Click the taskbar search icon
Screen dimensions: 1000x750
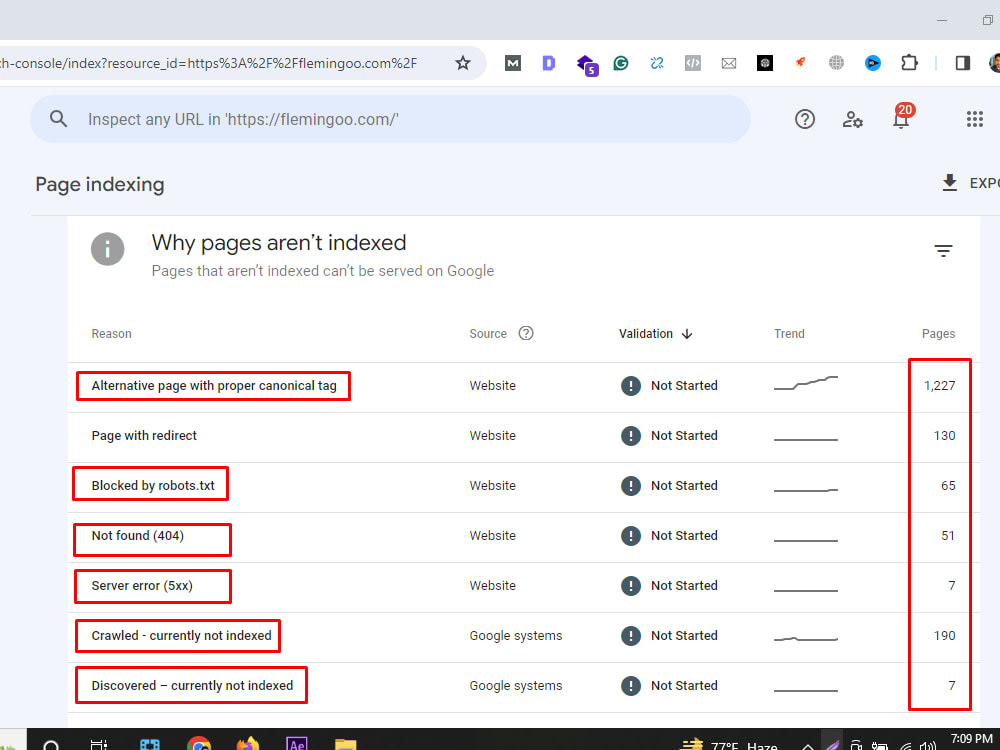click(x=51, y=745)
